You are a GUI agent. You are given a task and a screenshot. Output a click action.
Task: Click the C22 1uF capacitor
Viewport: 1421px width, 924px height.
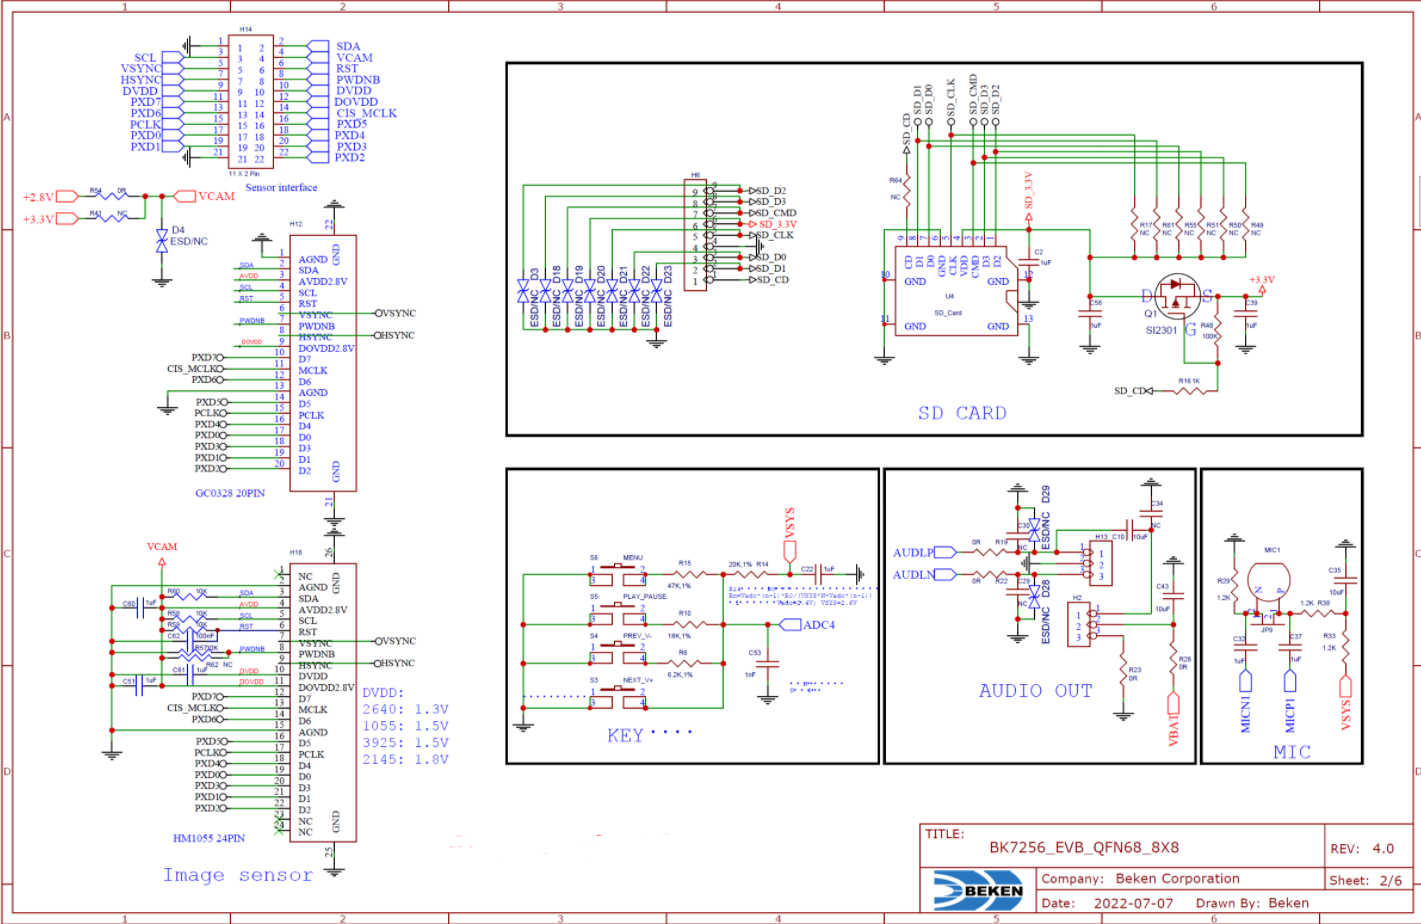point(818,574)
